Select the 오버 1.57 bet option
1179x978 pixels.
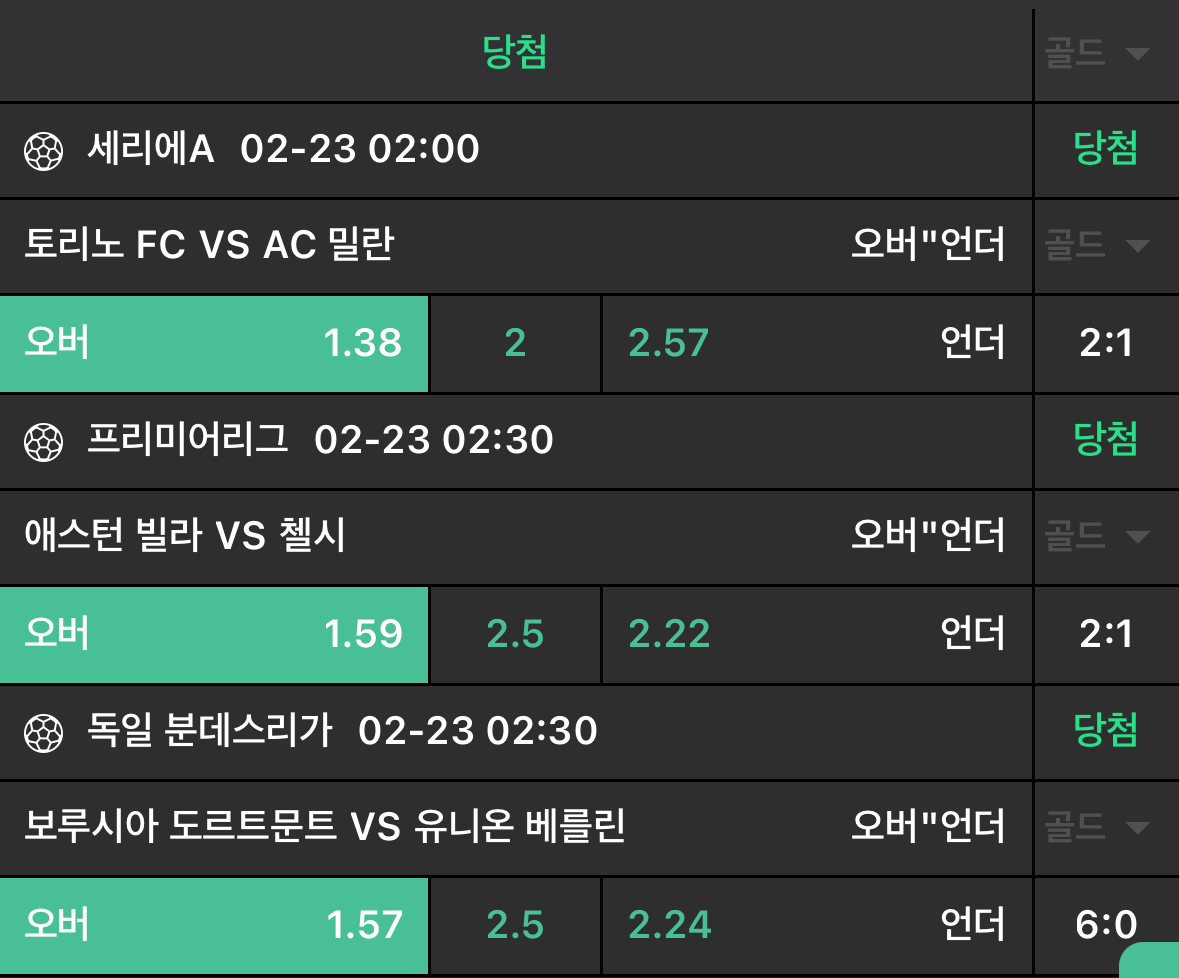[214, 925]
